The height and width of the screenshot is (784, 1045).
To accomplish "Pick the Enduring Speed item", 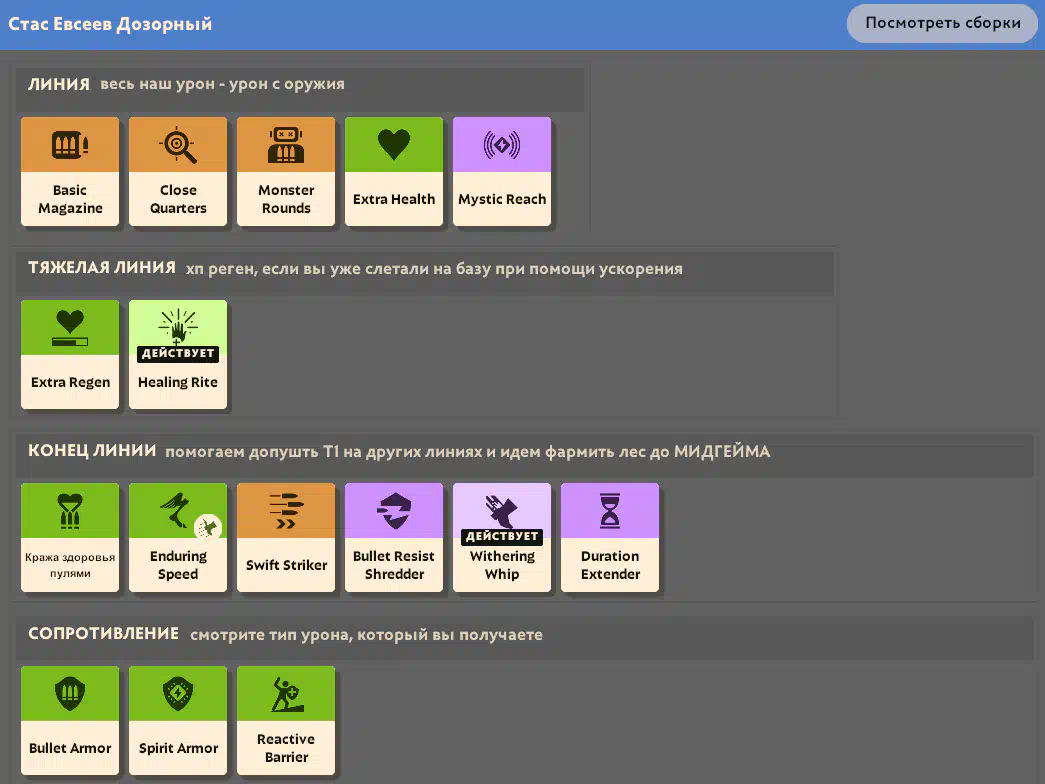I will click(x=178, y=537).
